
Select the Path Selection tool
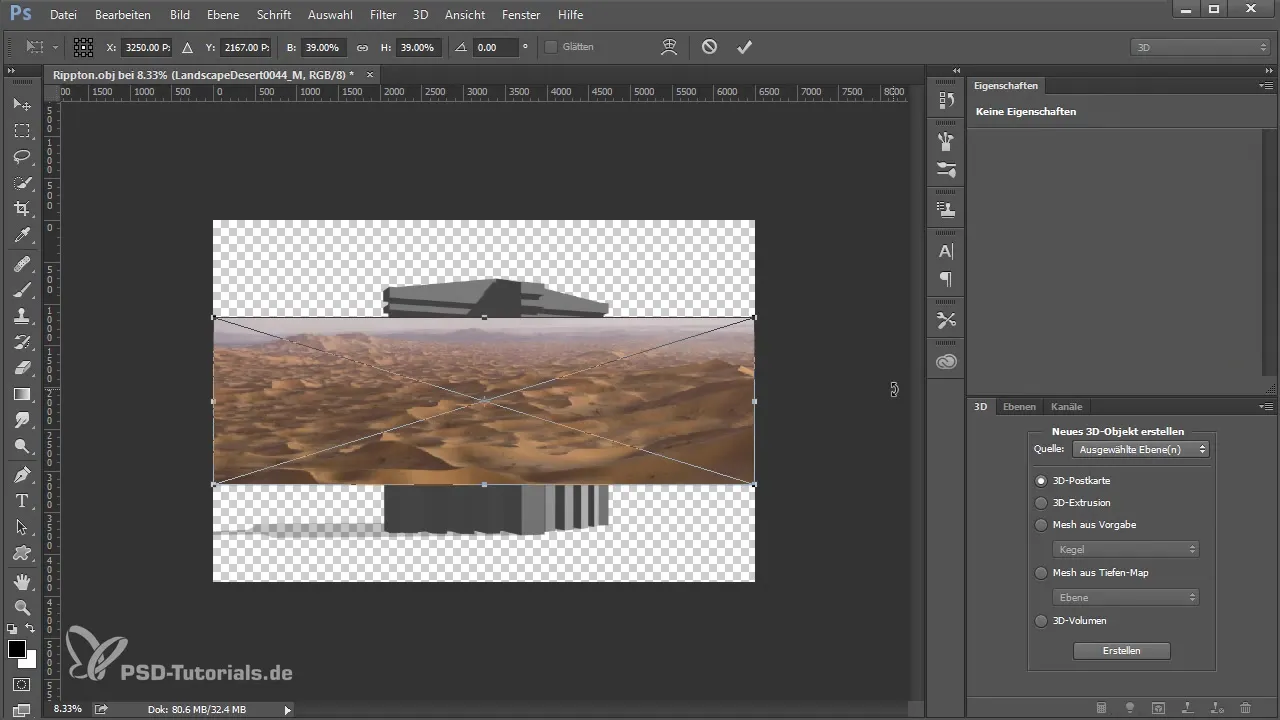[x=21, y=526]
